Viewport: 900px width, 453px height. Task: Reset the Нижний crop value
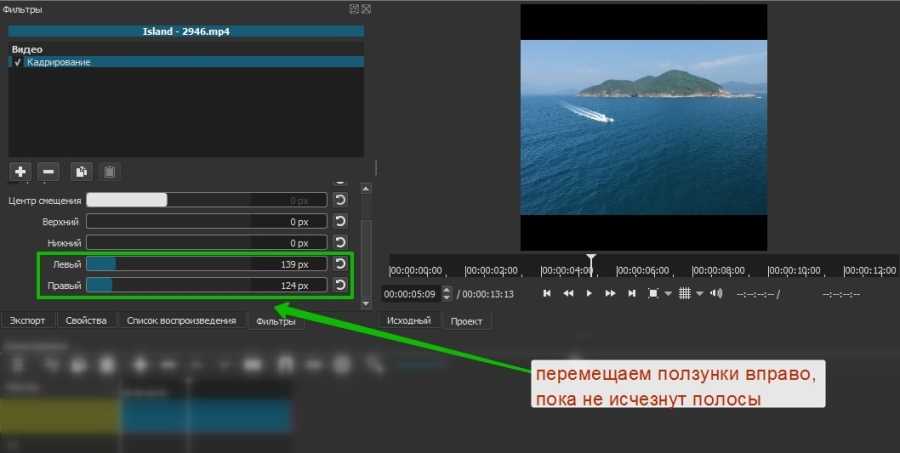coord(340,242)
